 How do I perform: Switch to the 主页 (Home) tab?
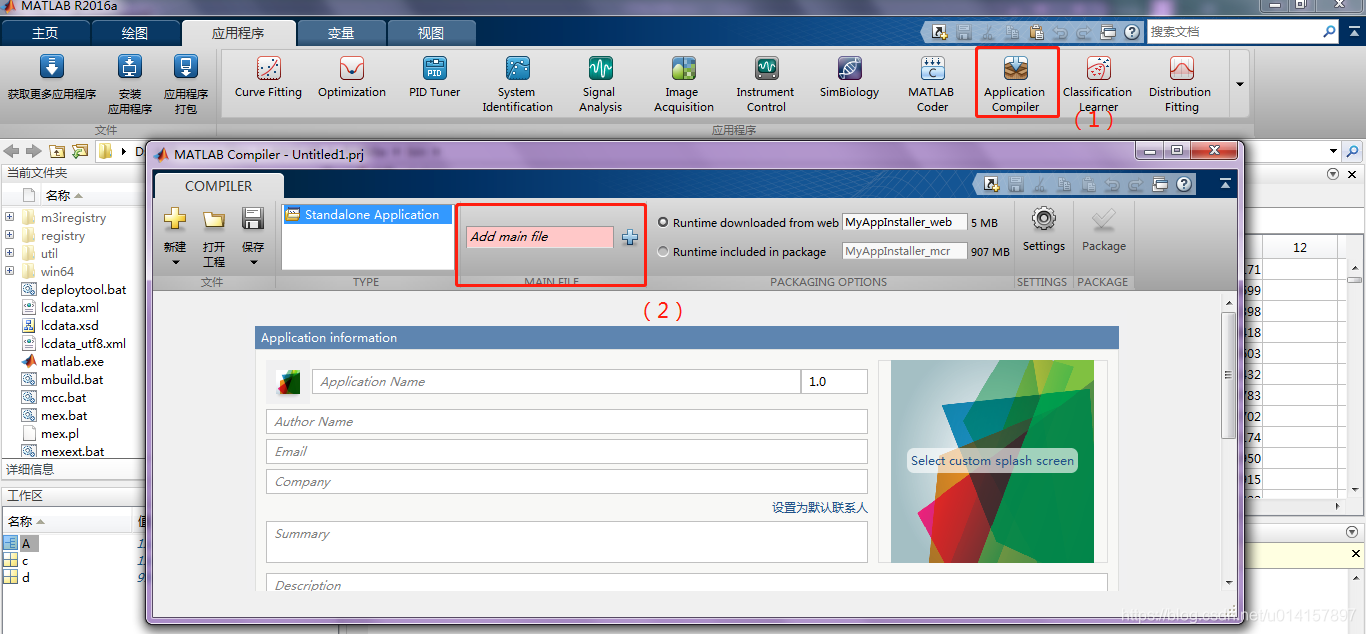pos(45,33)
